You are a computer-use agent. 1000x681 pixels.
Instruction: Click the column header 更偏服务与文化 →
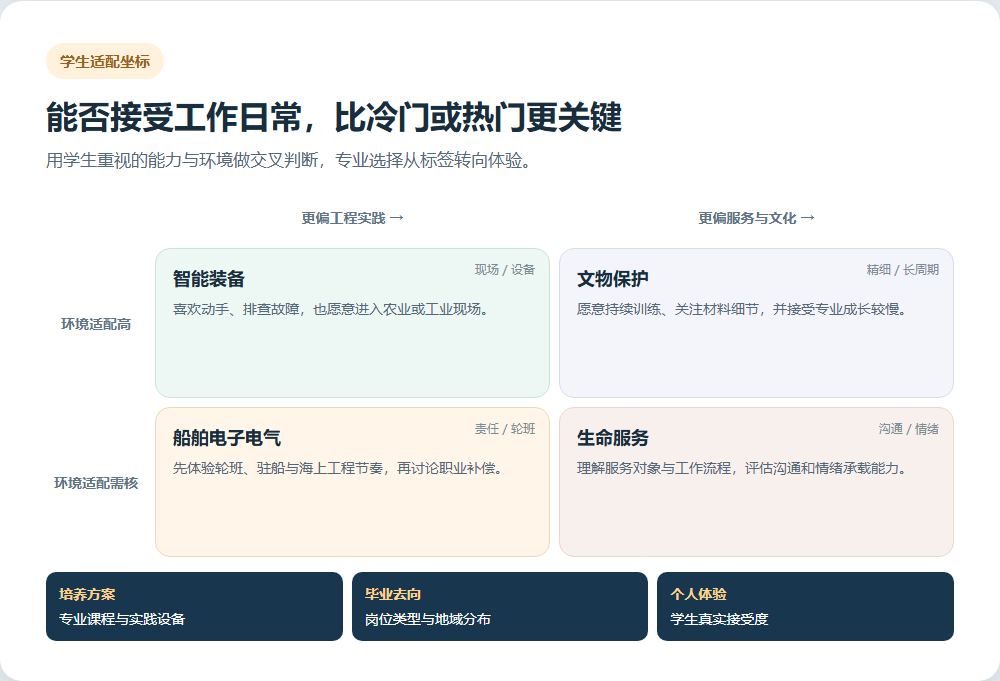(x=756, y=218)
